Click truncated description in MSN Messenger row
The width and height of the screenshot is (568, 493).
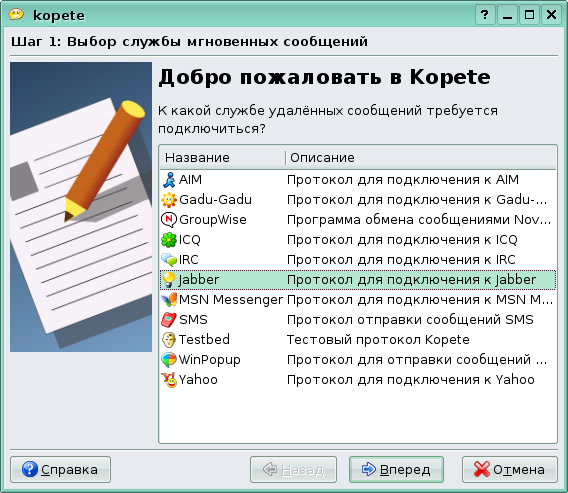click(x=420, y=300)
